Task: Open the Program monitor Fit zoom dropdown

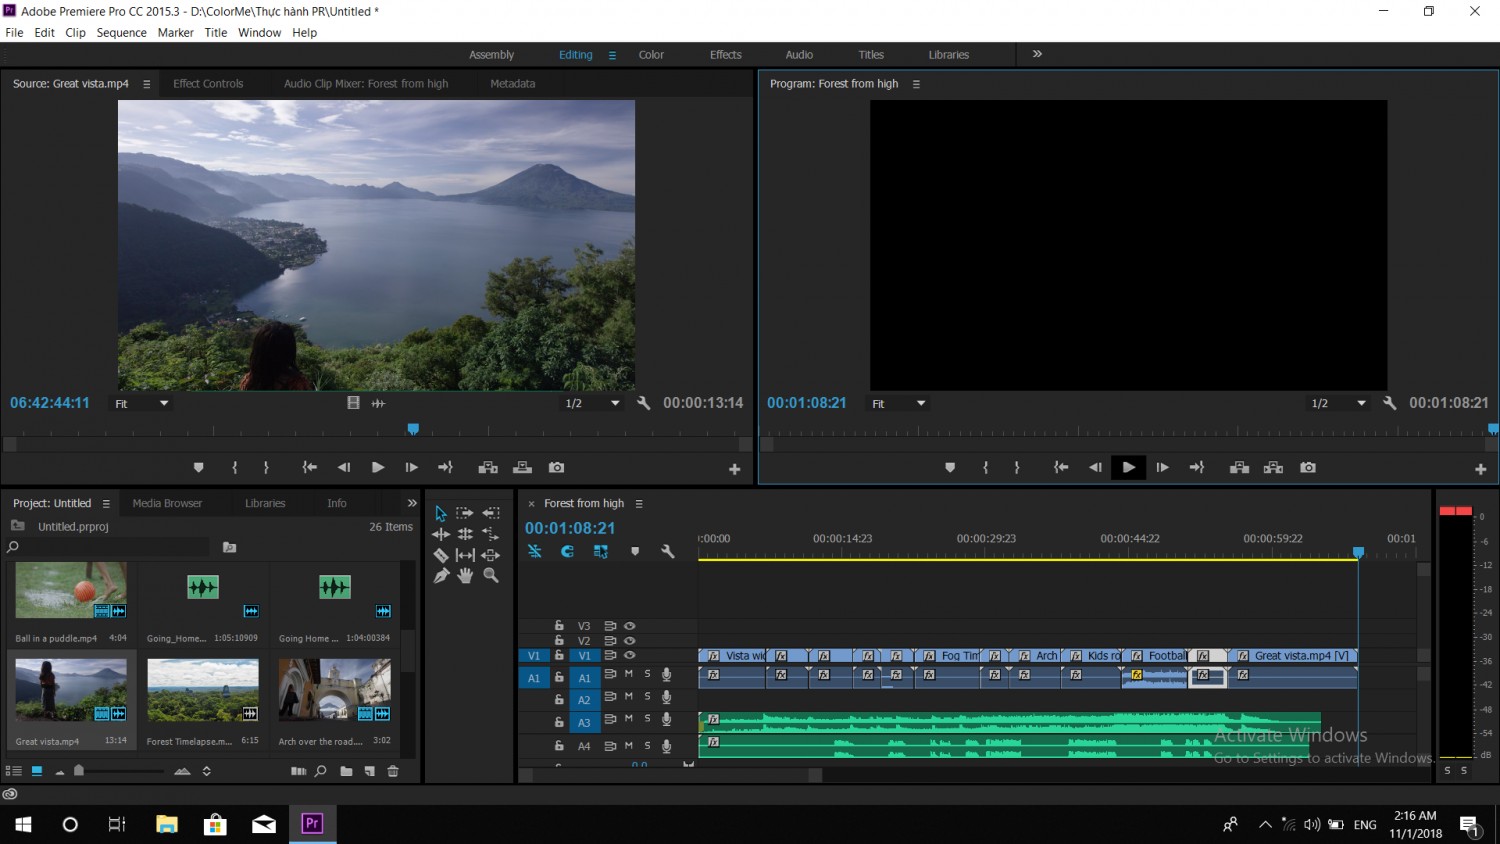Action: coord(898,404)
